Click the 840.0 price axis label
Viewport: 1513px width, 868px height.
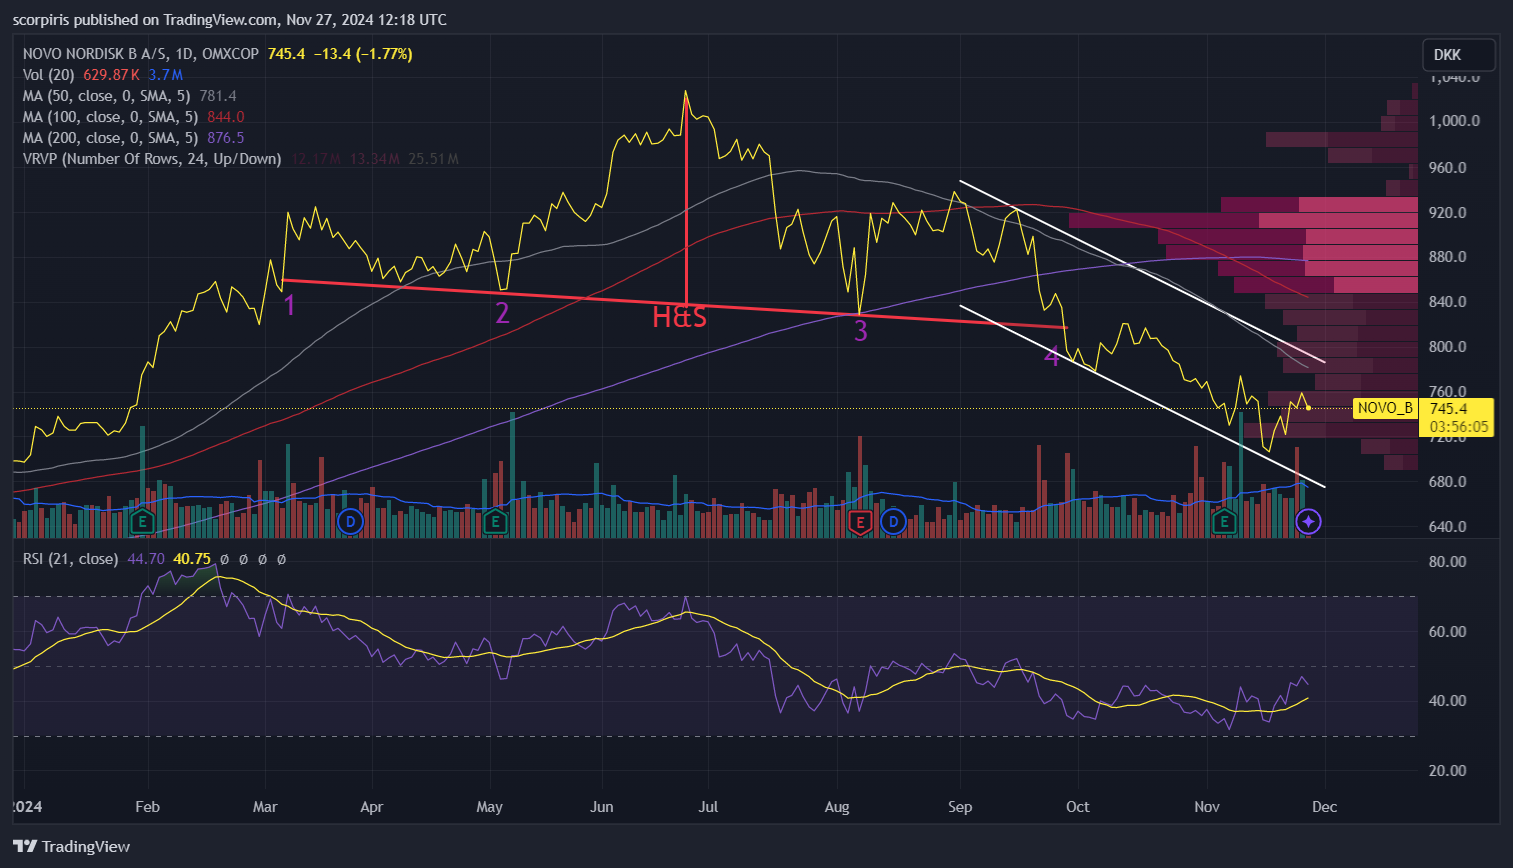pos(1448,302)
